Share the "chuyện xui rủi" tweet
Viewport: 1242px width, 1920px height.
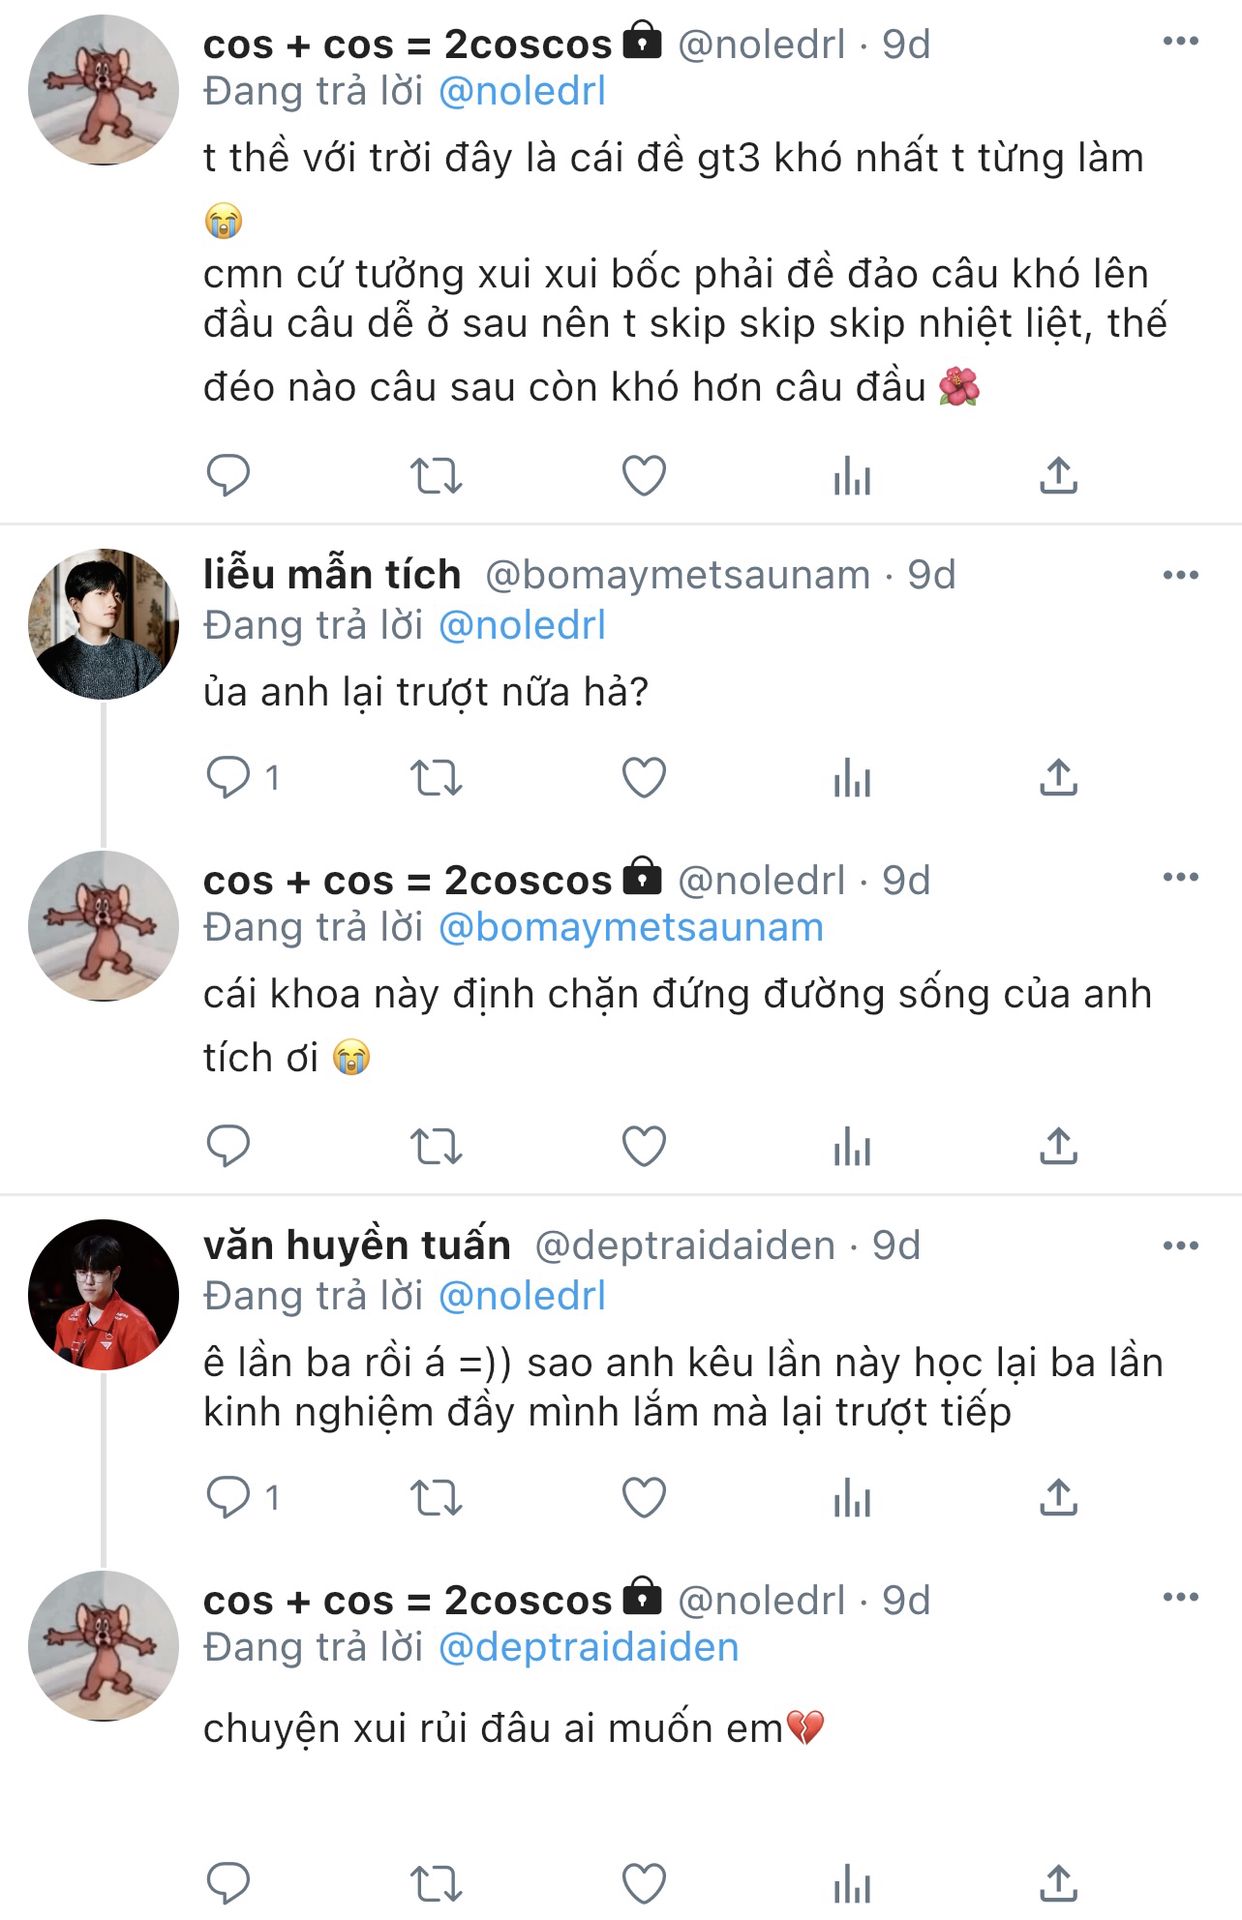coord(1058,1884)
